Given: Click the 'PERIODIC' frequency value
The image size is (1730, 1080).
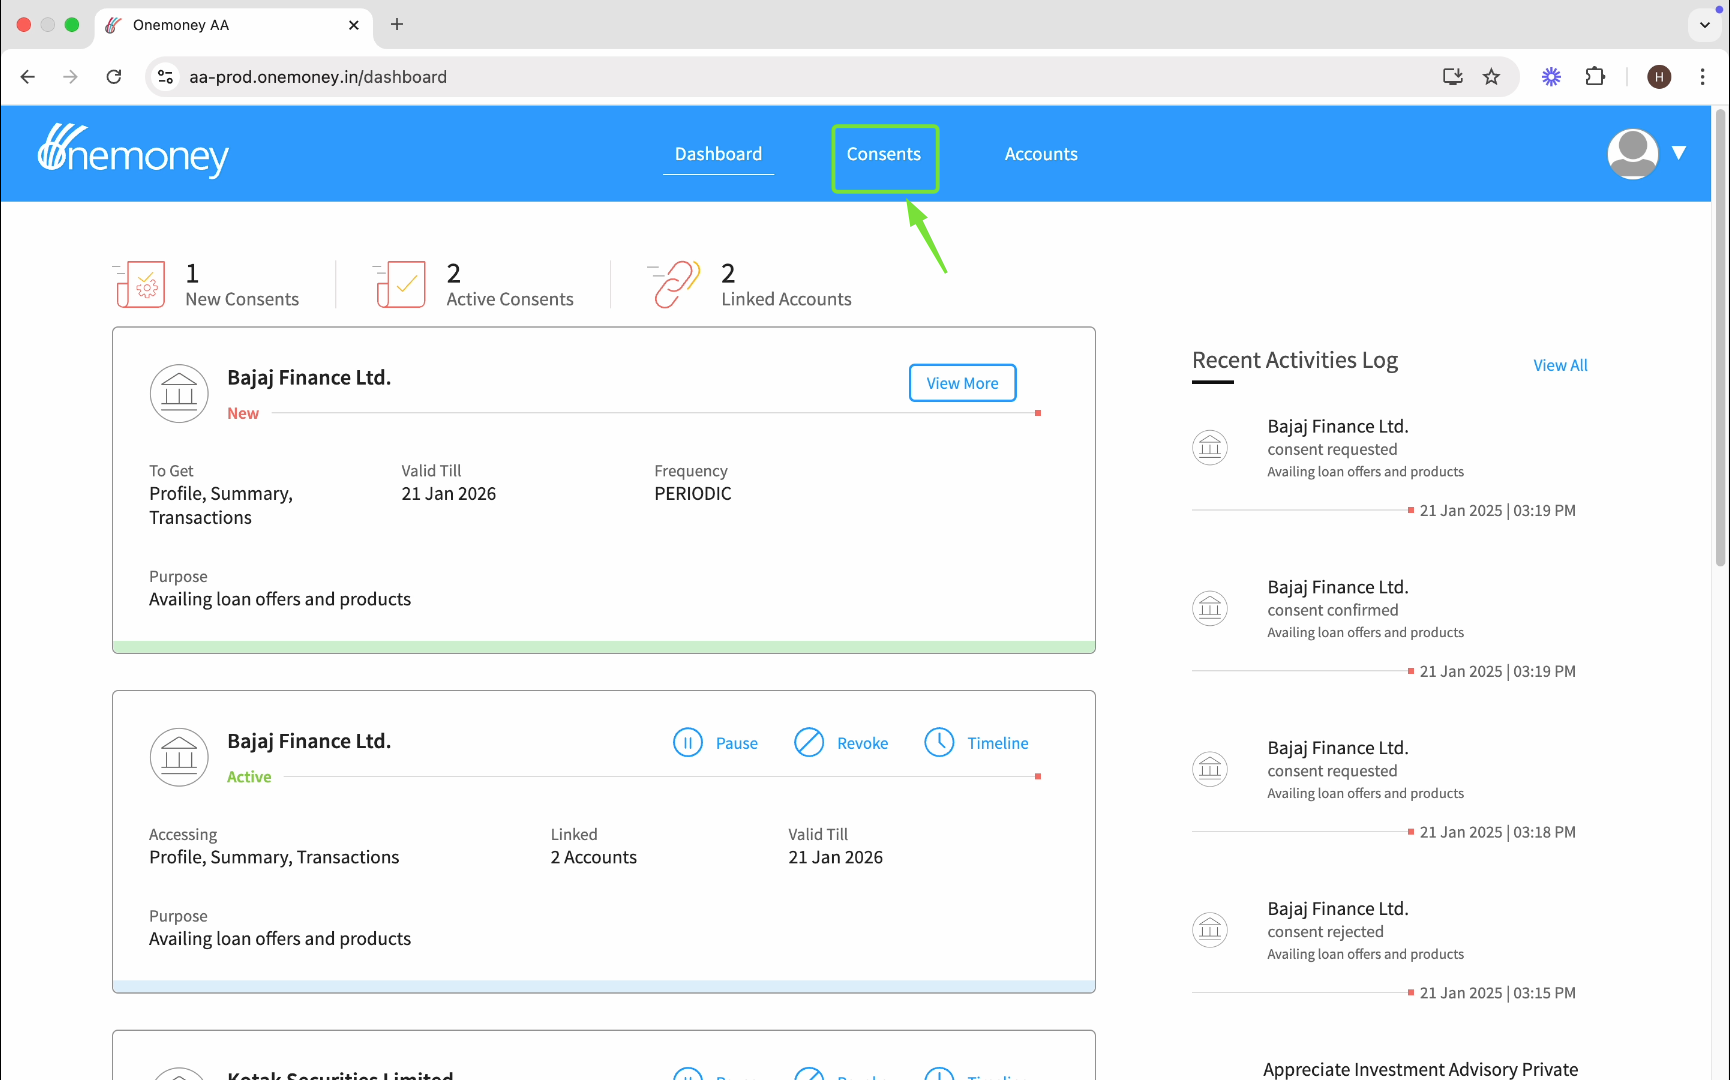Looking at the screenshot, I should (693, 494).
